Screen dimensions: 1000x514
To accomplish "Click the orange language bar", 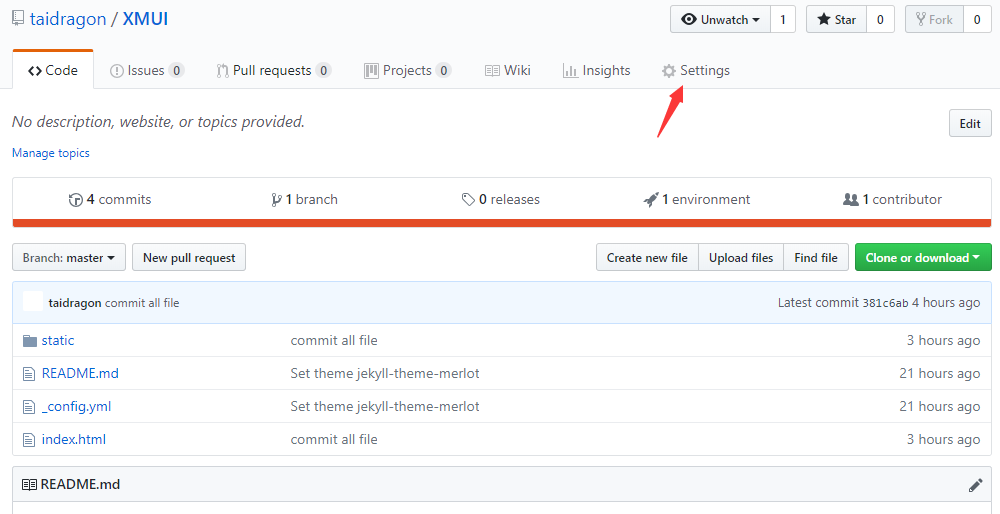I will [502, 223].
